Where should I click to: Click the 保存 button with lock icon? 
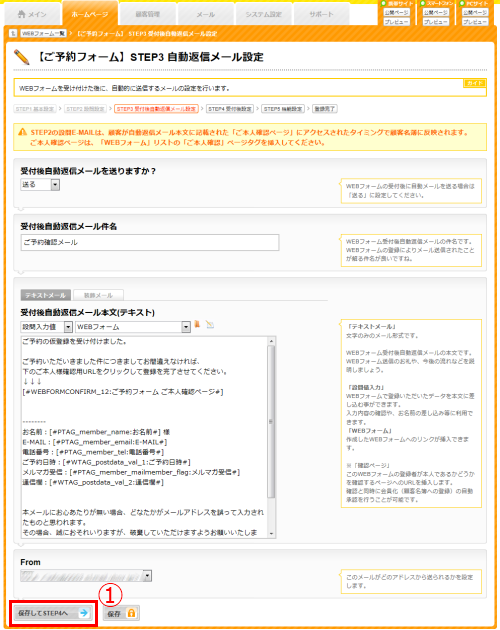[x=121, y=614]
